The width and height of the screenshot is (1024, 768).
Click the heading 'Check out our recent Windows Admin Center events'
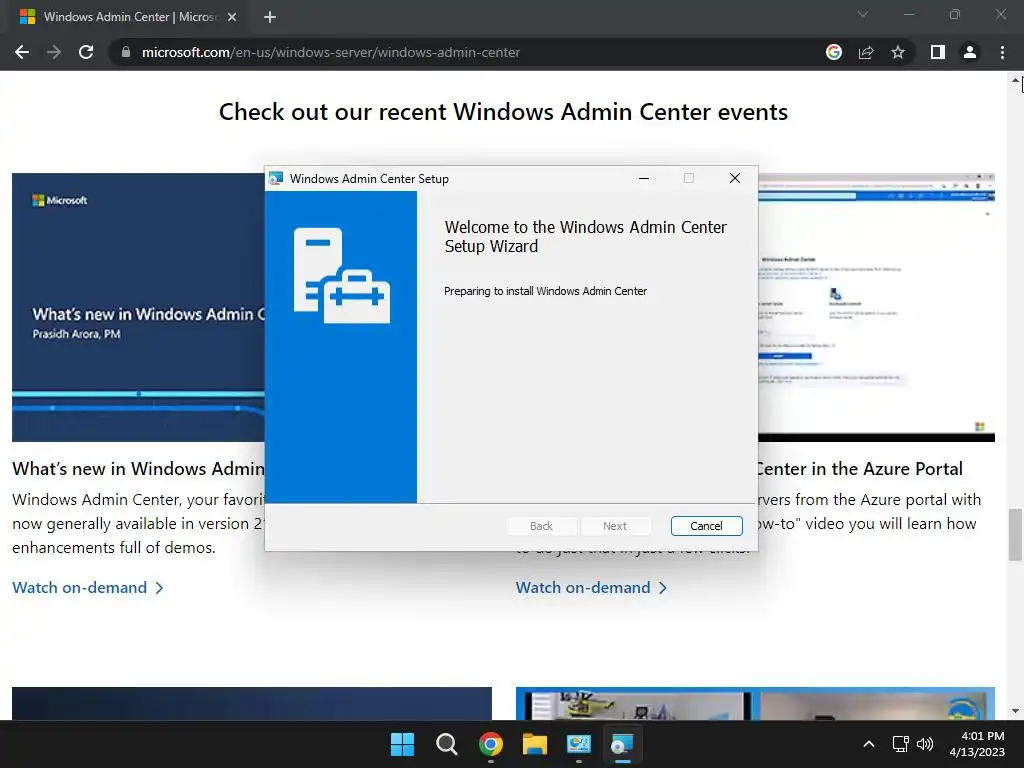pos(504,112)
